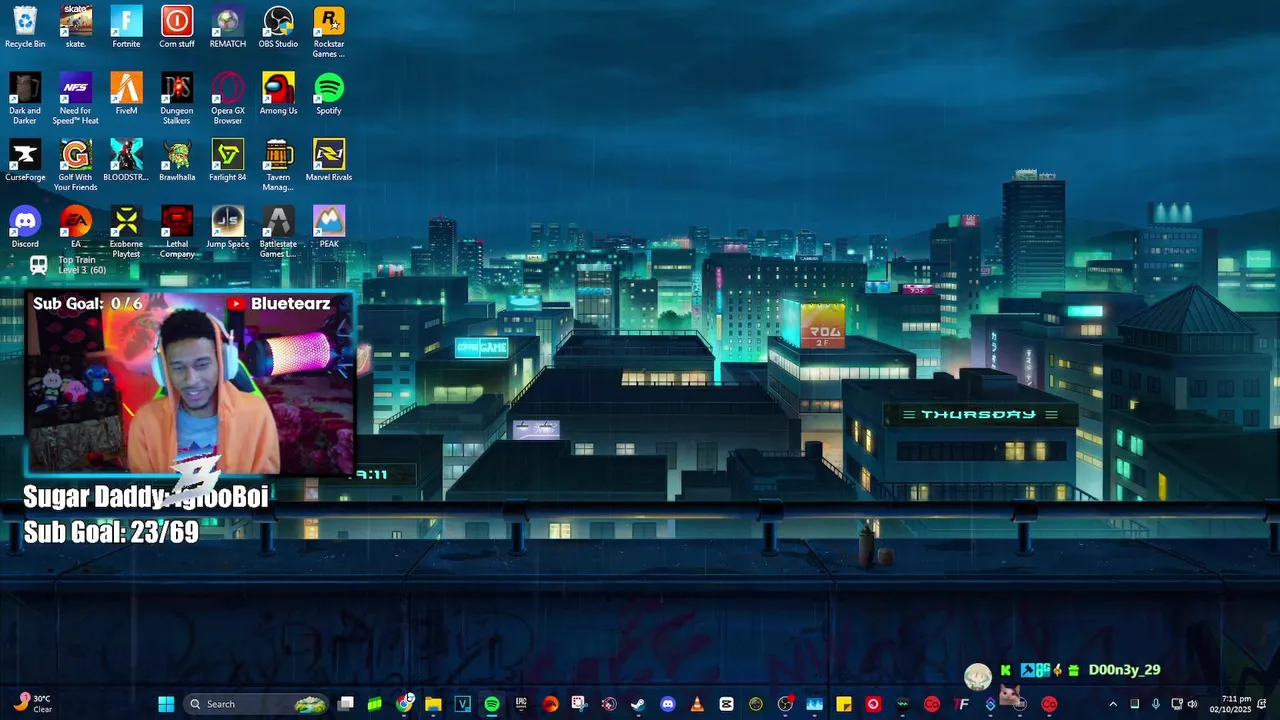Open Epic Games Launcher on the taskbar
The height and width of the screenshot is (720, 1280).
coord(521,704)
